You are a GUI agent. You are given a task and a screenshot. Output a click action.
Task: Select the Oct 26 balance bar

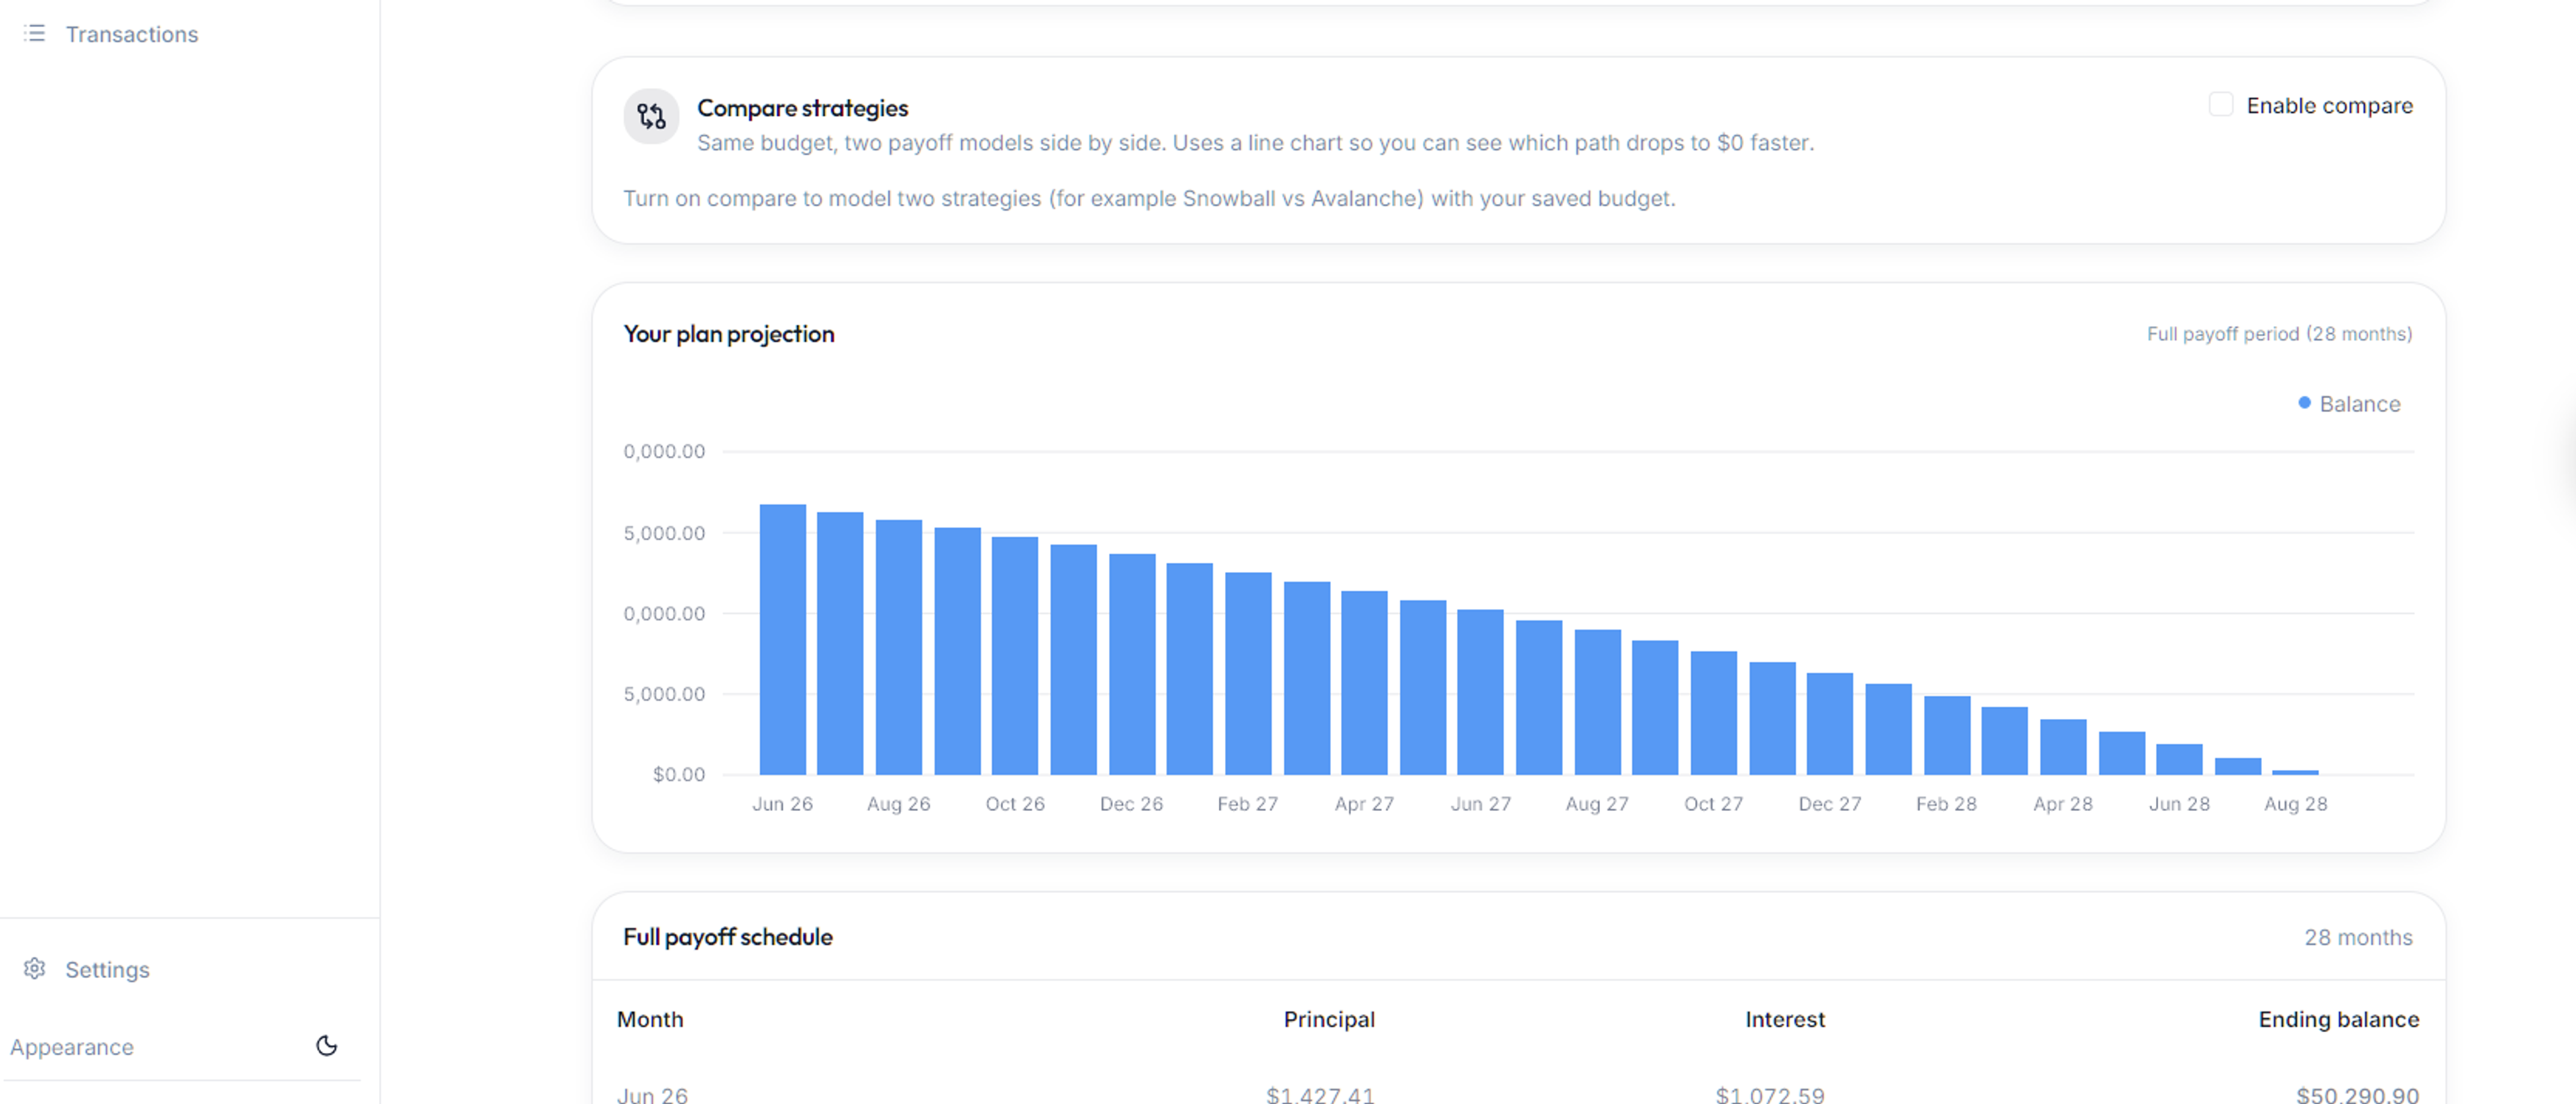tap(1015, 656)
